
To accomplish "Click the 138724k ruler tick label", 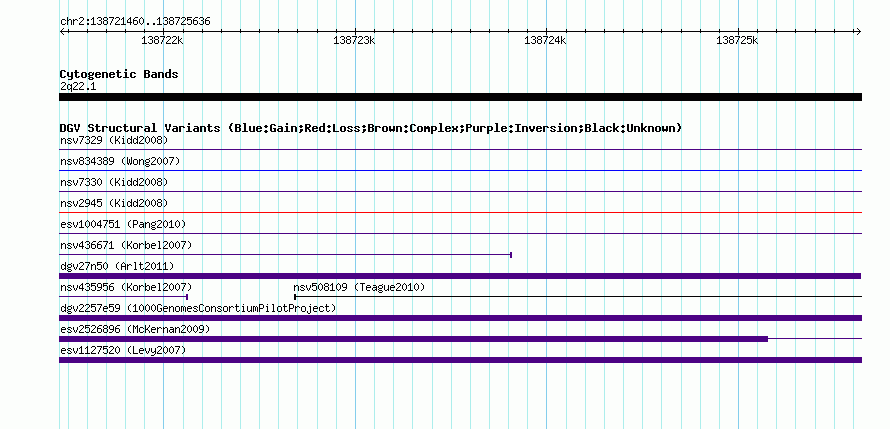I will click(x=545, y=40).
